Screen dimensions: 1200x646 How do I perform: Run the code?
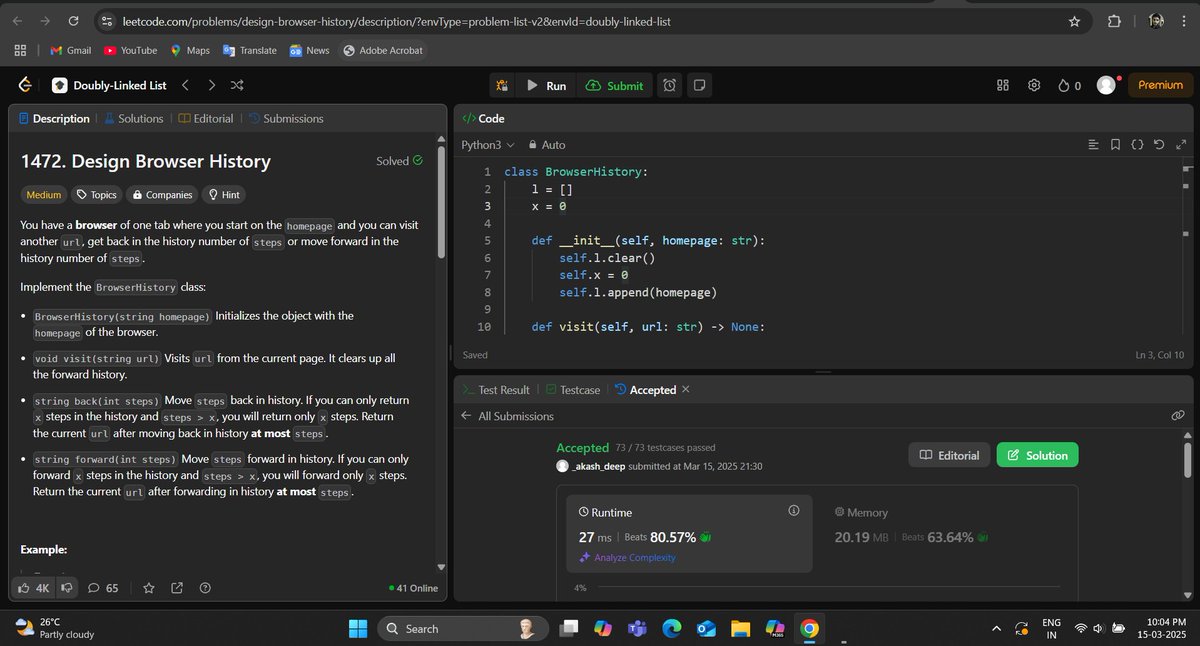pos(546,86)
